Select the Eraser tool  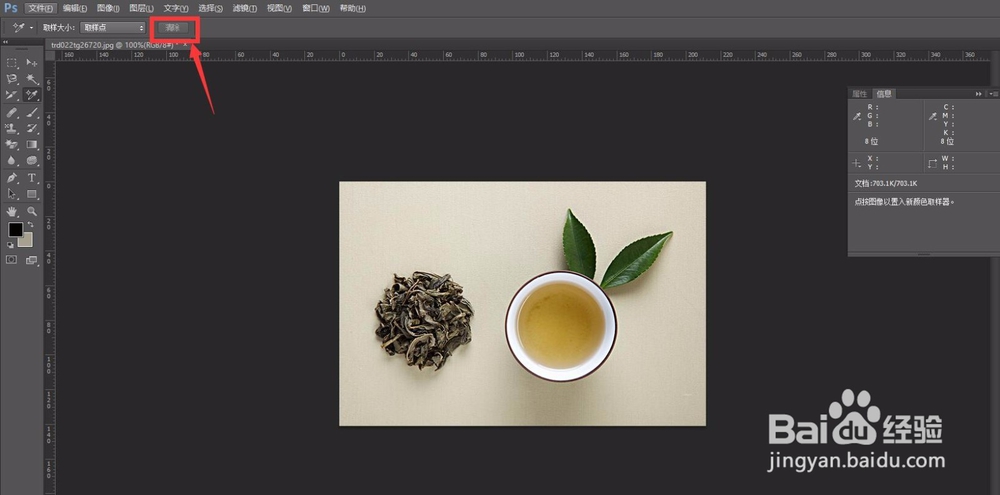pos(11,144)
